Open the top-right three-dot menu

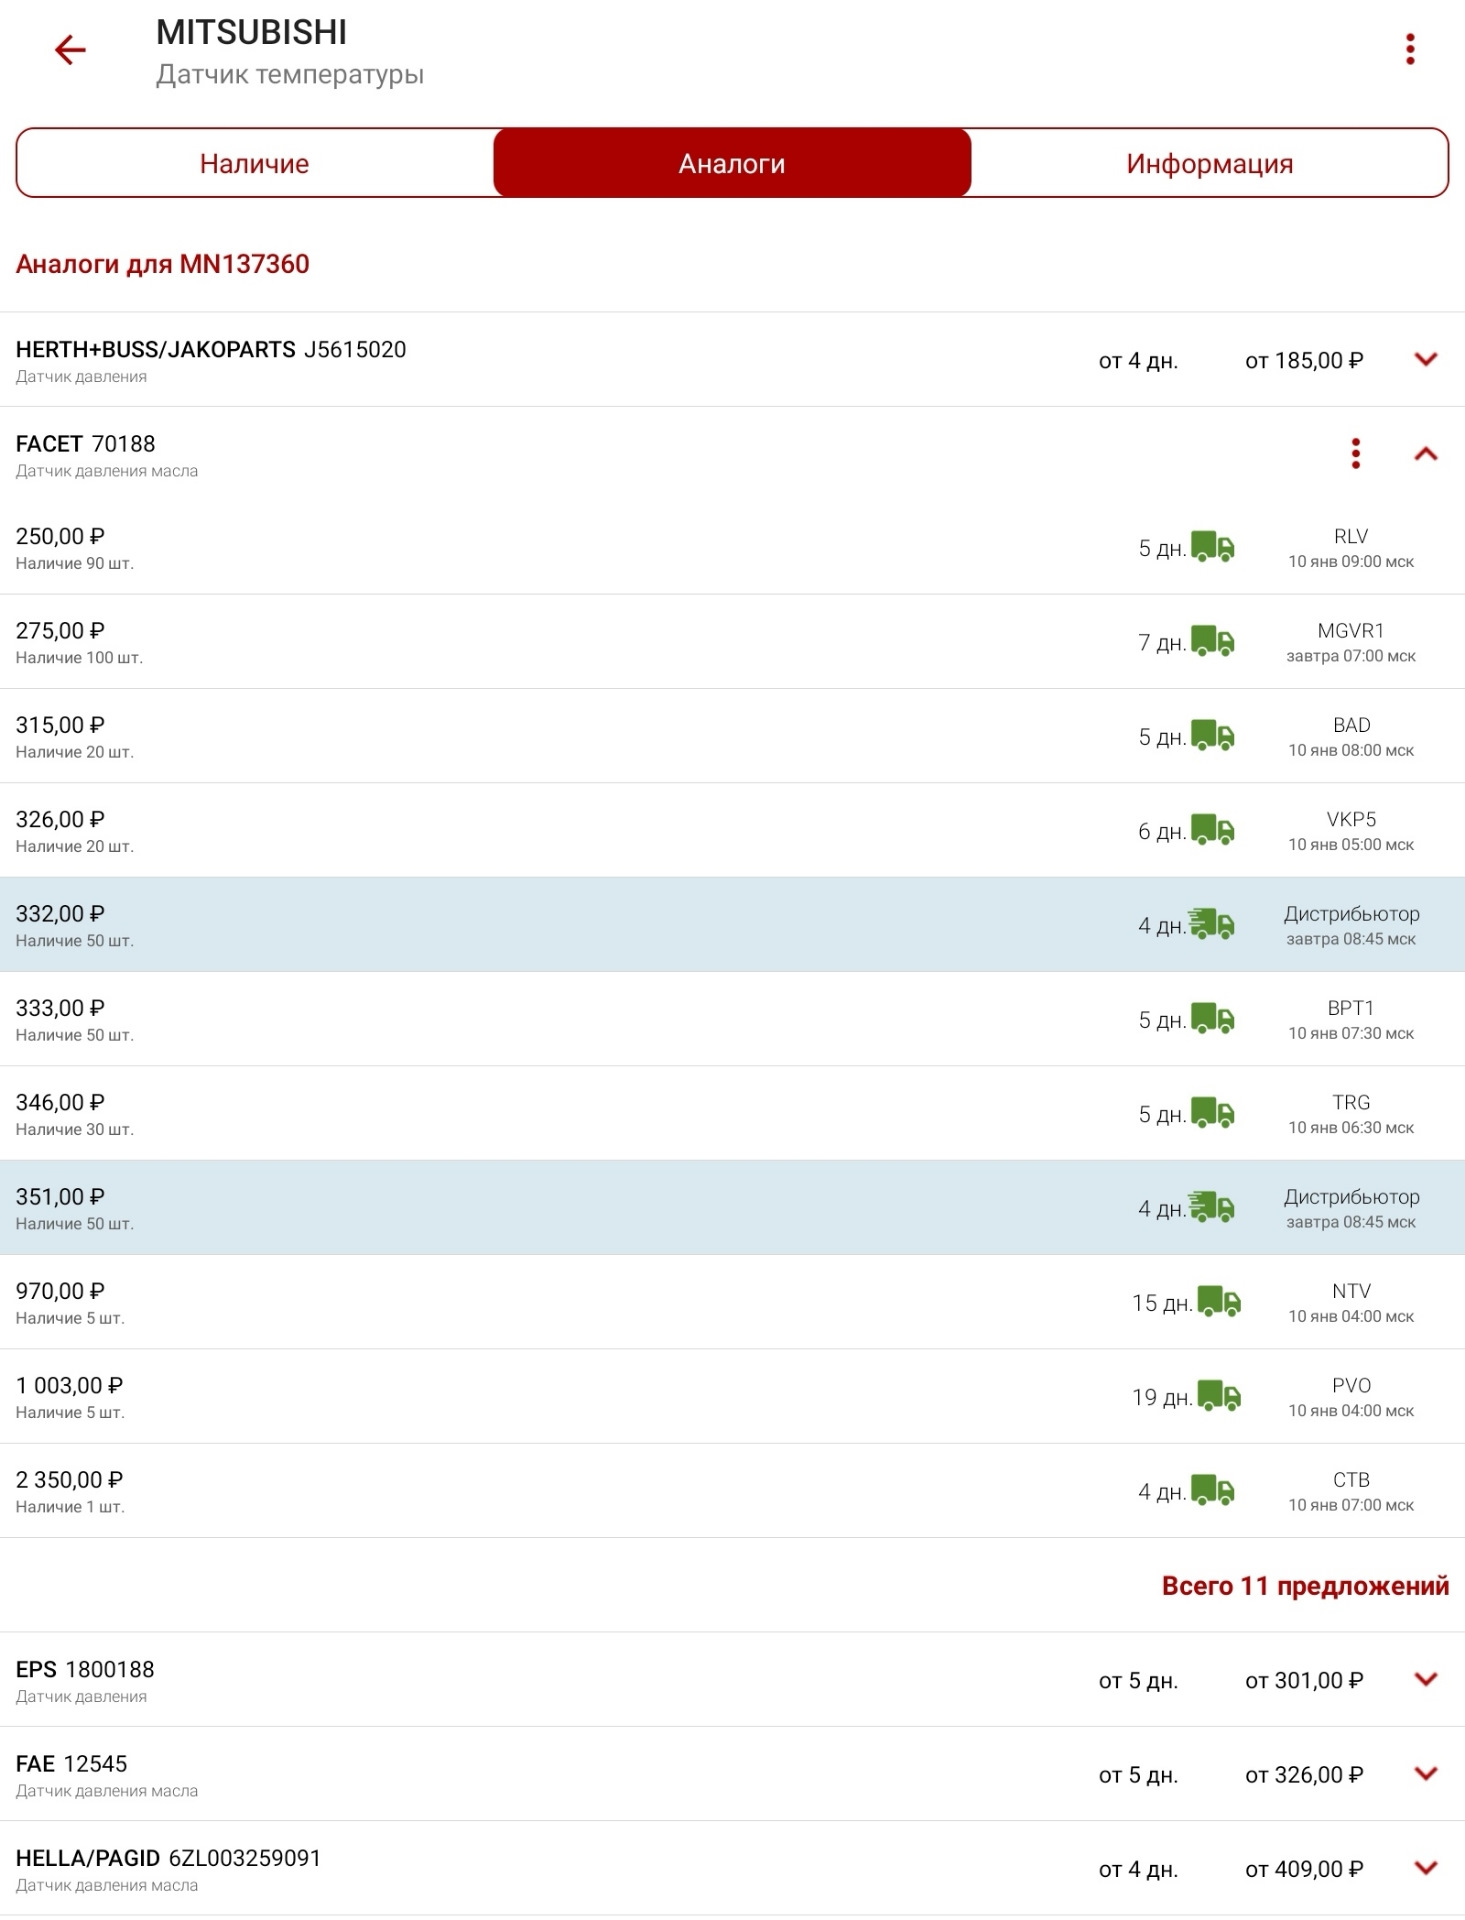(1410, 49)
